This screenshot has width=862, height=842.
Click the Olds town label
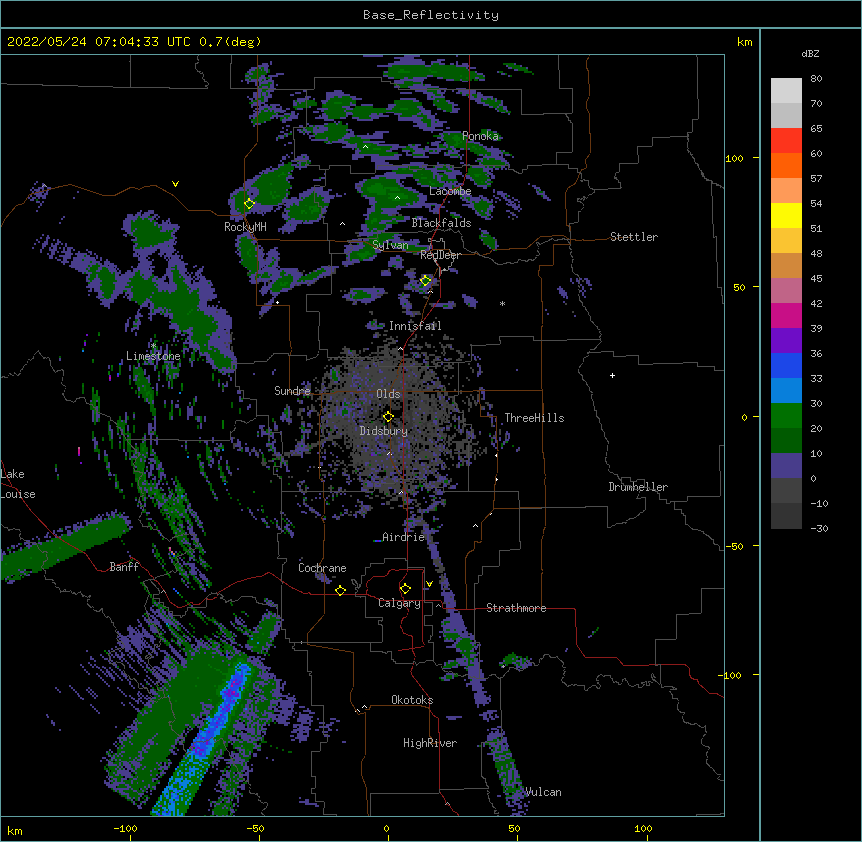click(388, 394)
